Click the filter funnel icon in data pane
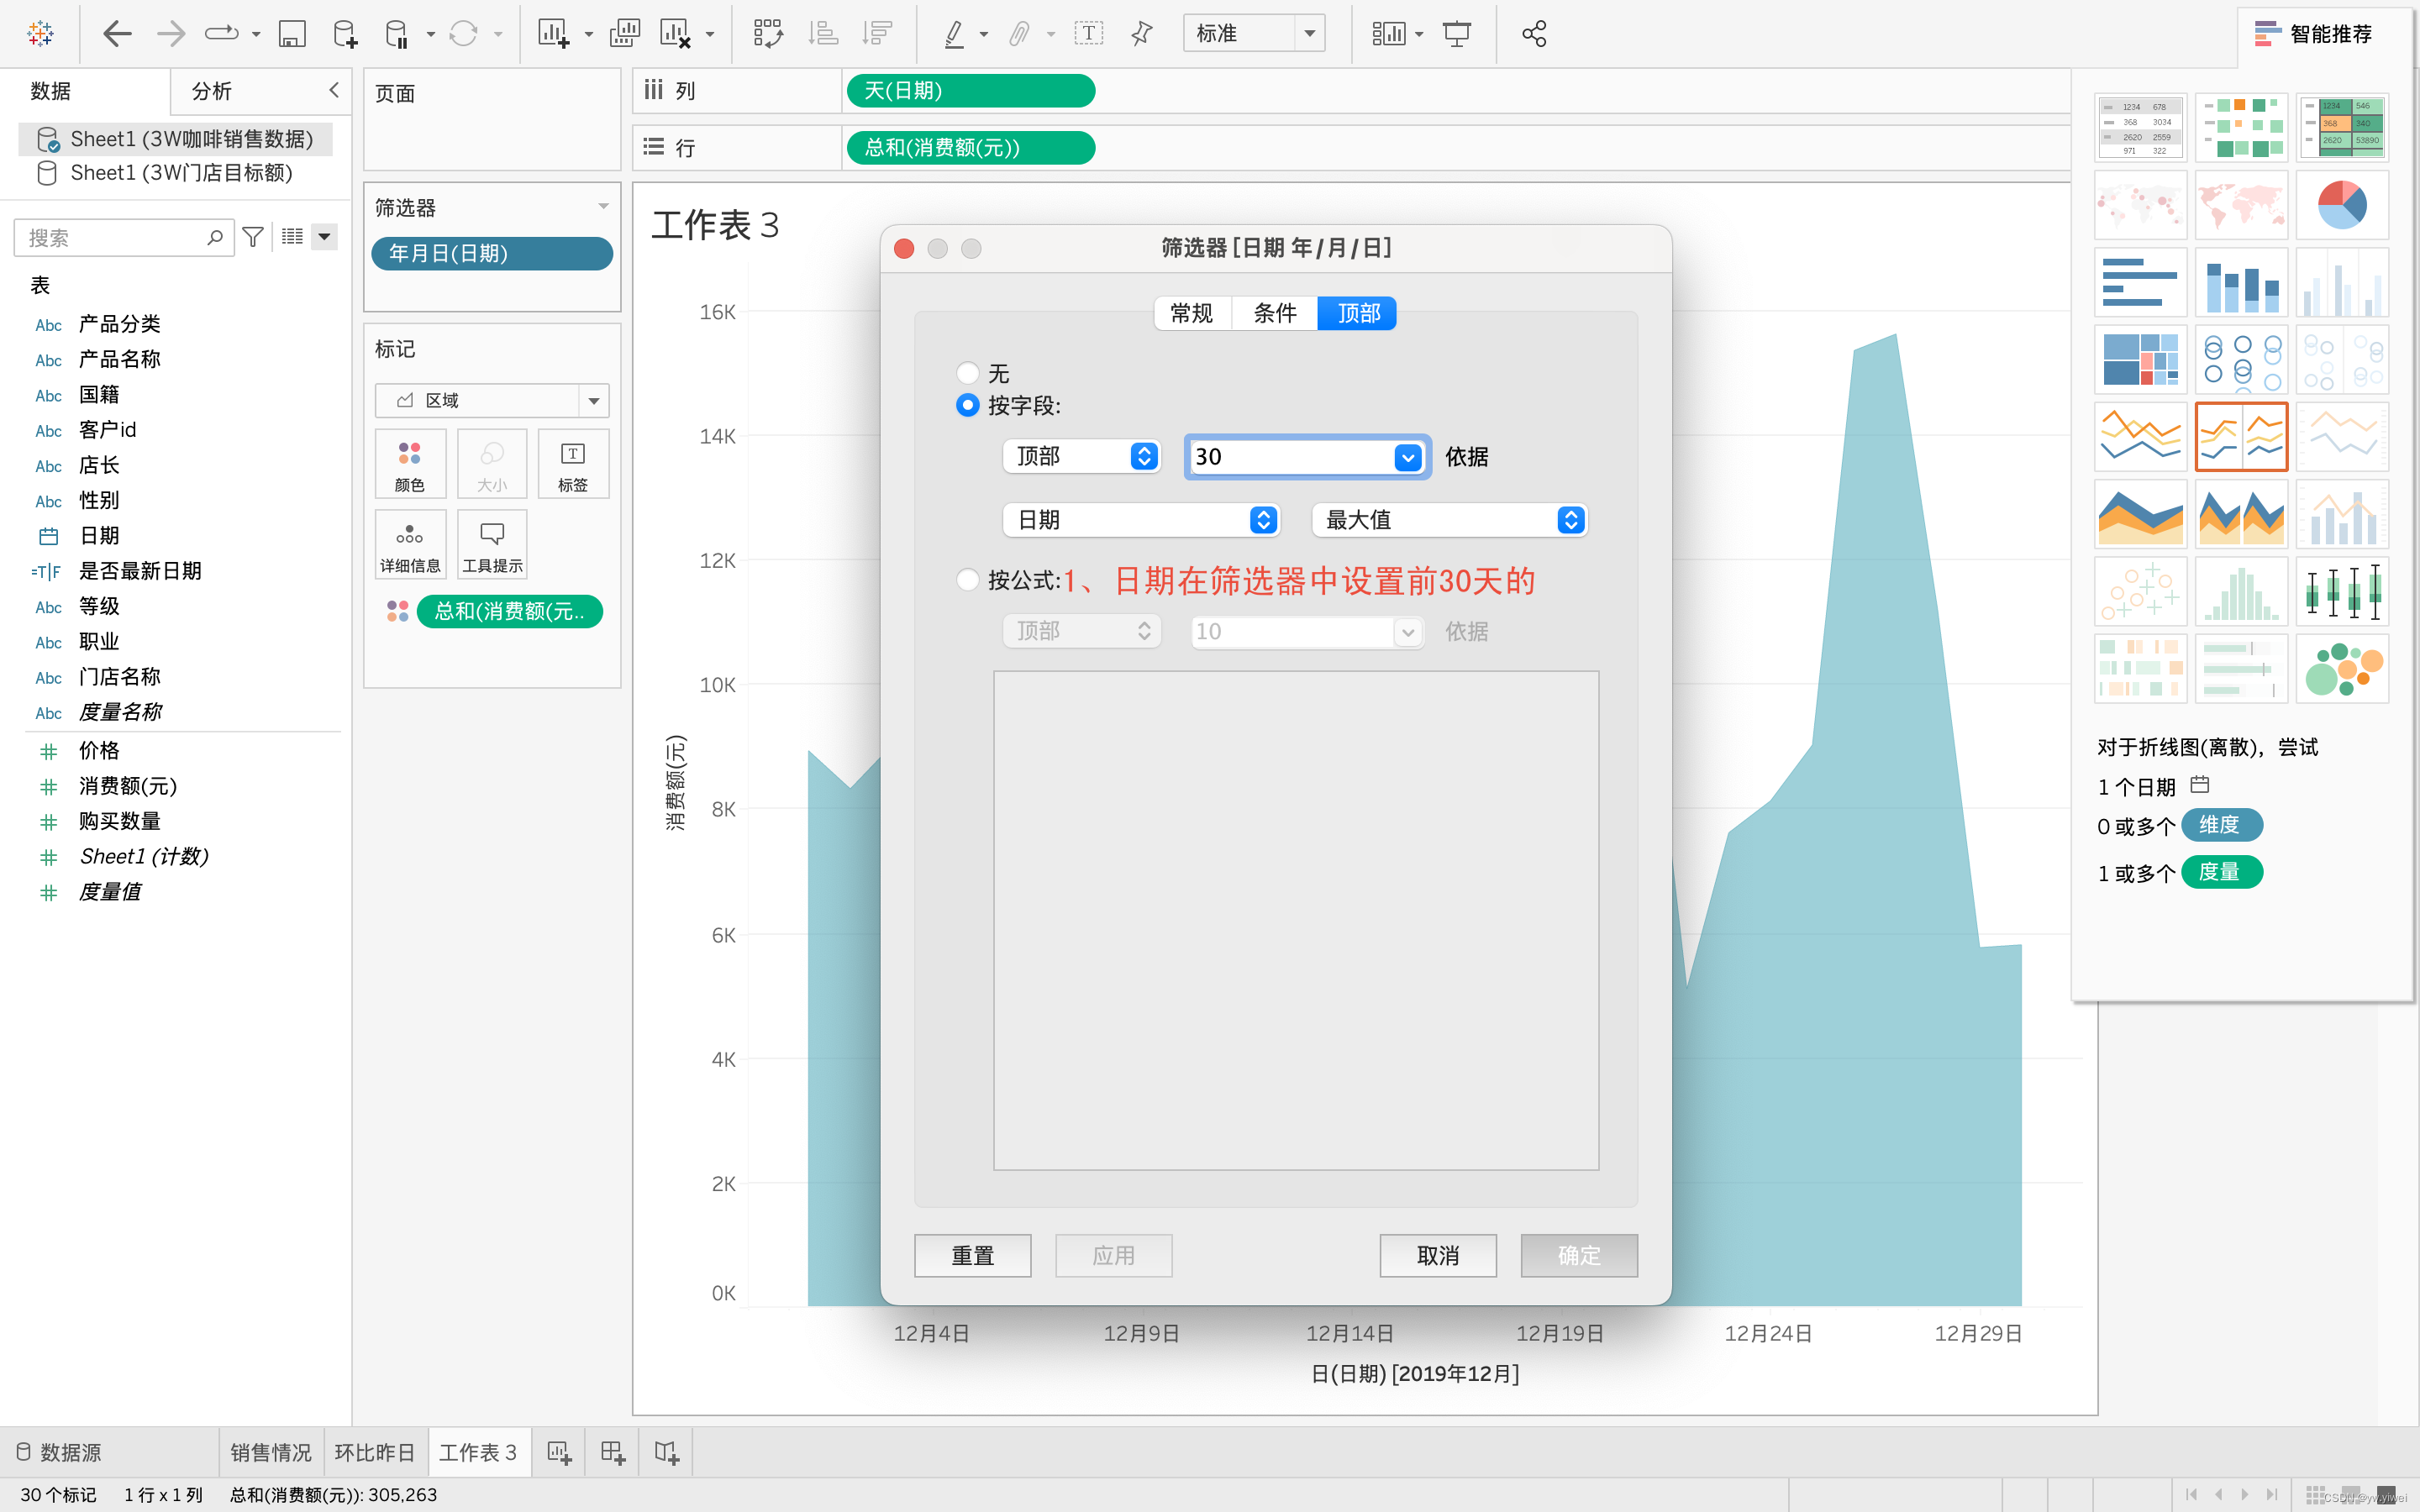 (x=253, y=237)
